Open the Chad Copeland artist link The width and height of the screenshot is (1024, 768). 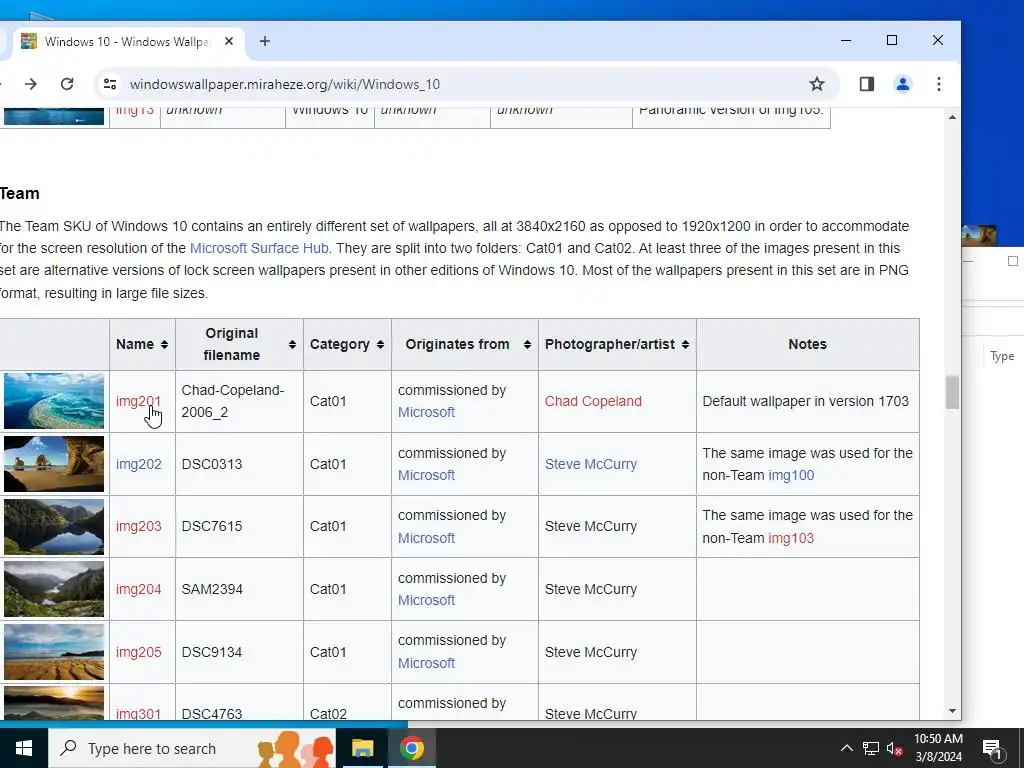tap(593, 401)
